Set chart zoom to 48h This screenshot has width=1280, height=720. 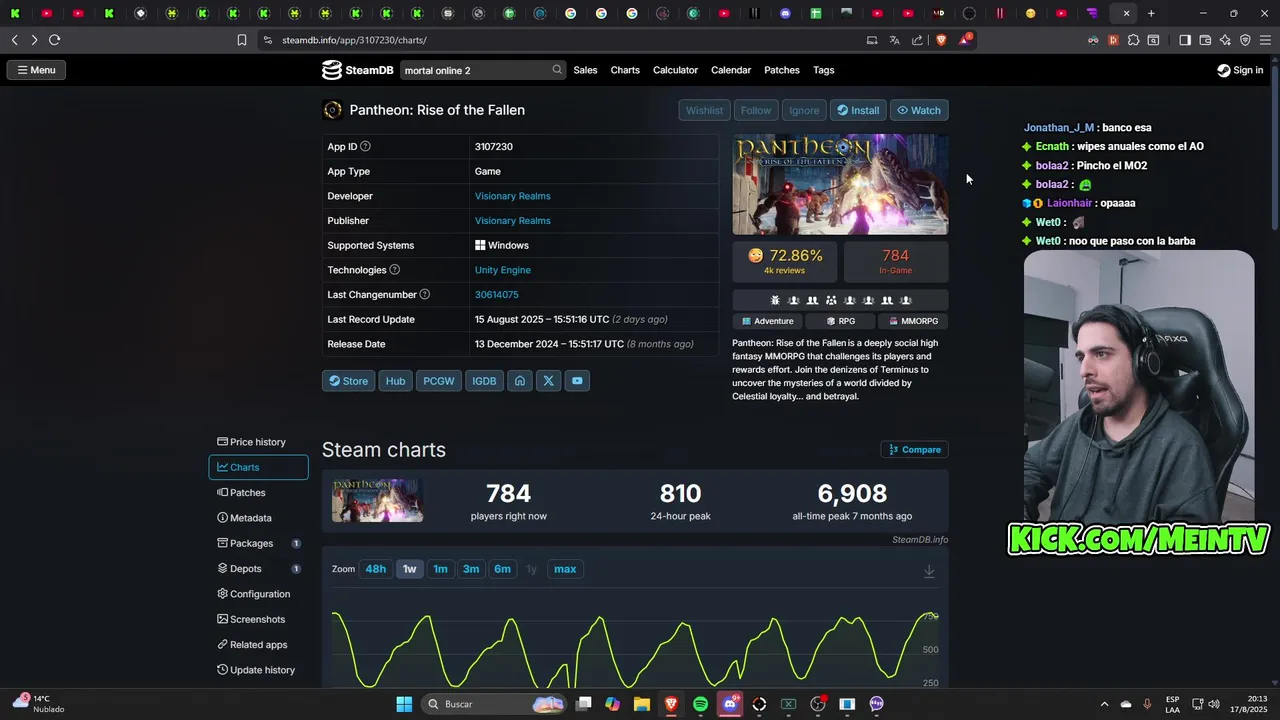coord(376,569)
